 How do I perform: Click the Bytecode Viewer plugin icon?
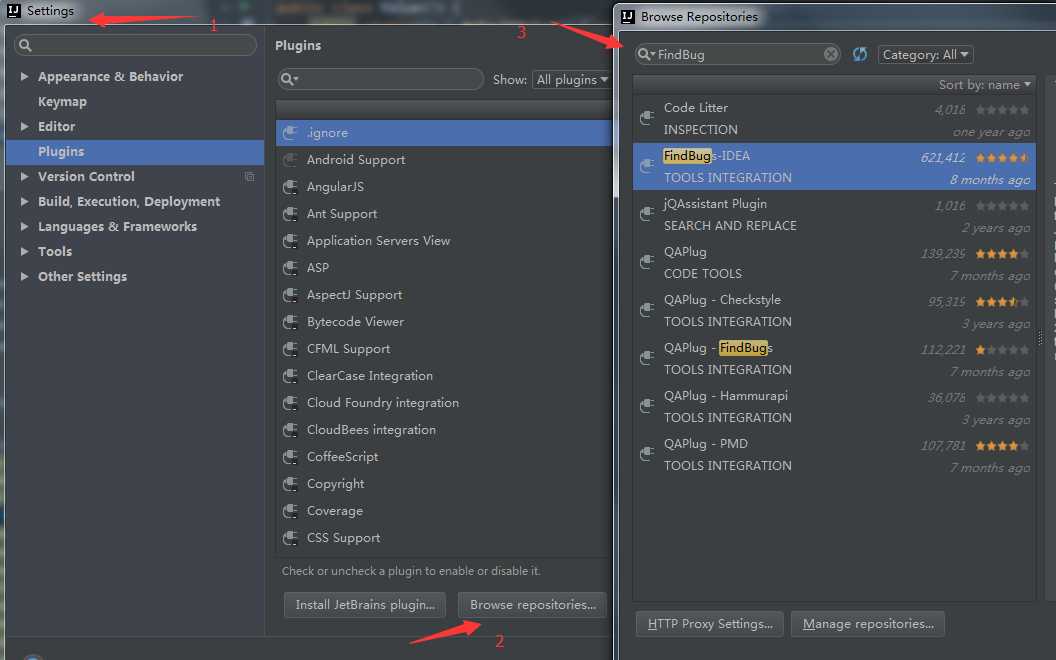click(x=290, y=321)
